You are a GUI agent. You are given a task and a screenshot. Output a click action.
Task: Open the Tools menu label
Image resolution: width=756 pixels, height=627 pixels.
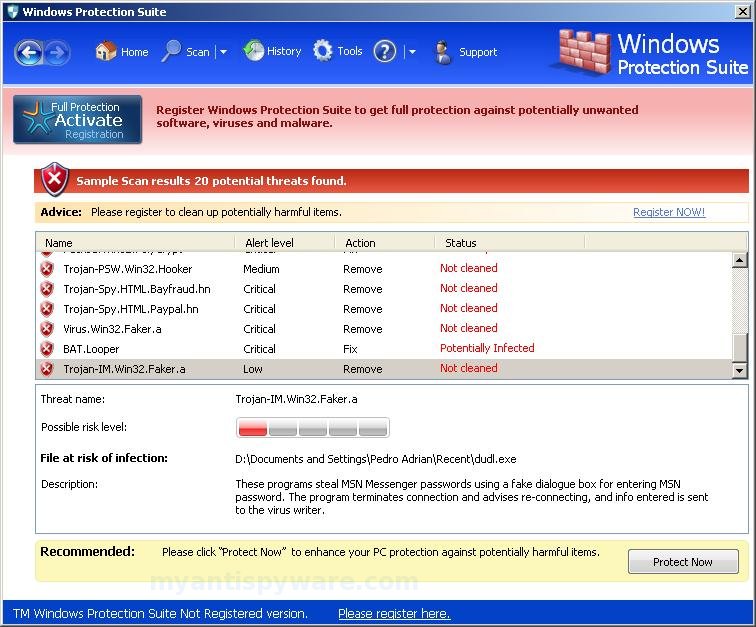(x=350, y=51)
